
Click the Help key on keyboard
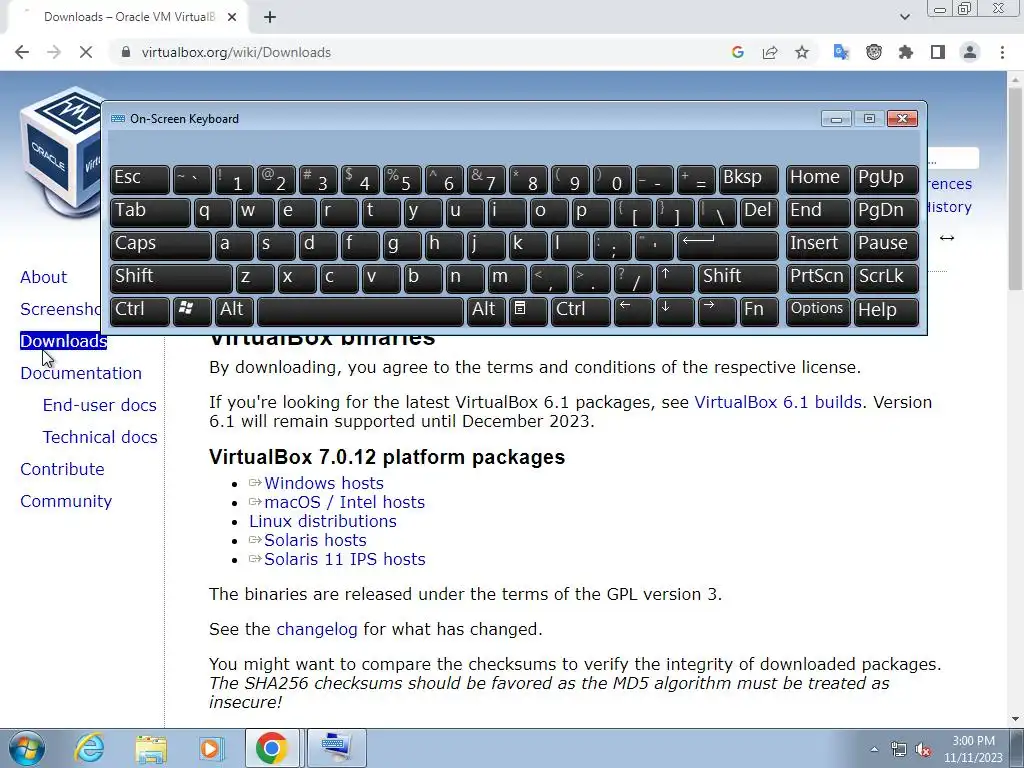click(886, 310)
